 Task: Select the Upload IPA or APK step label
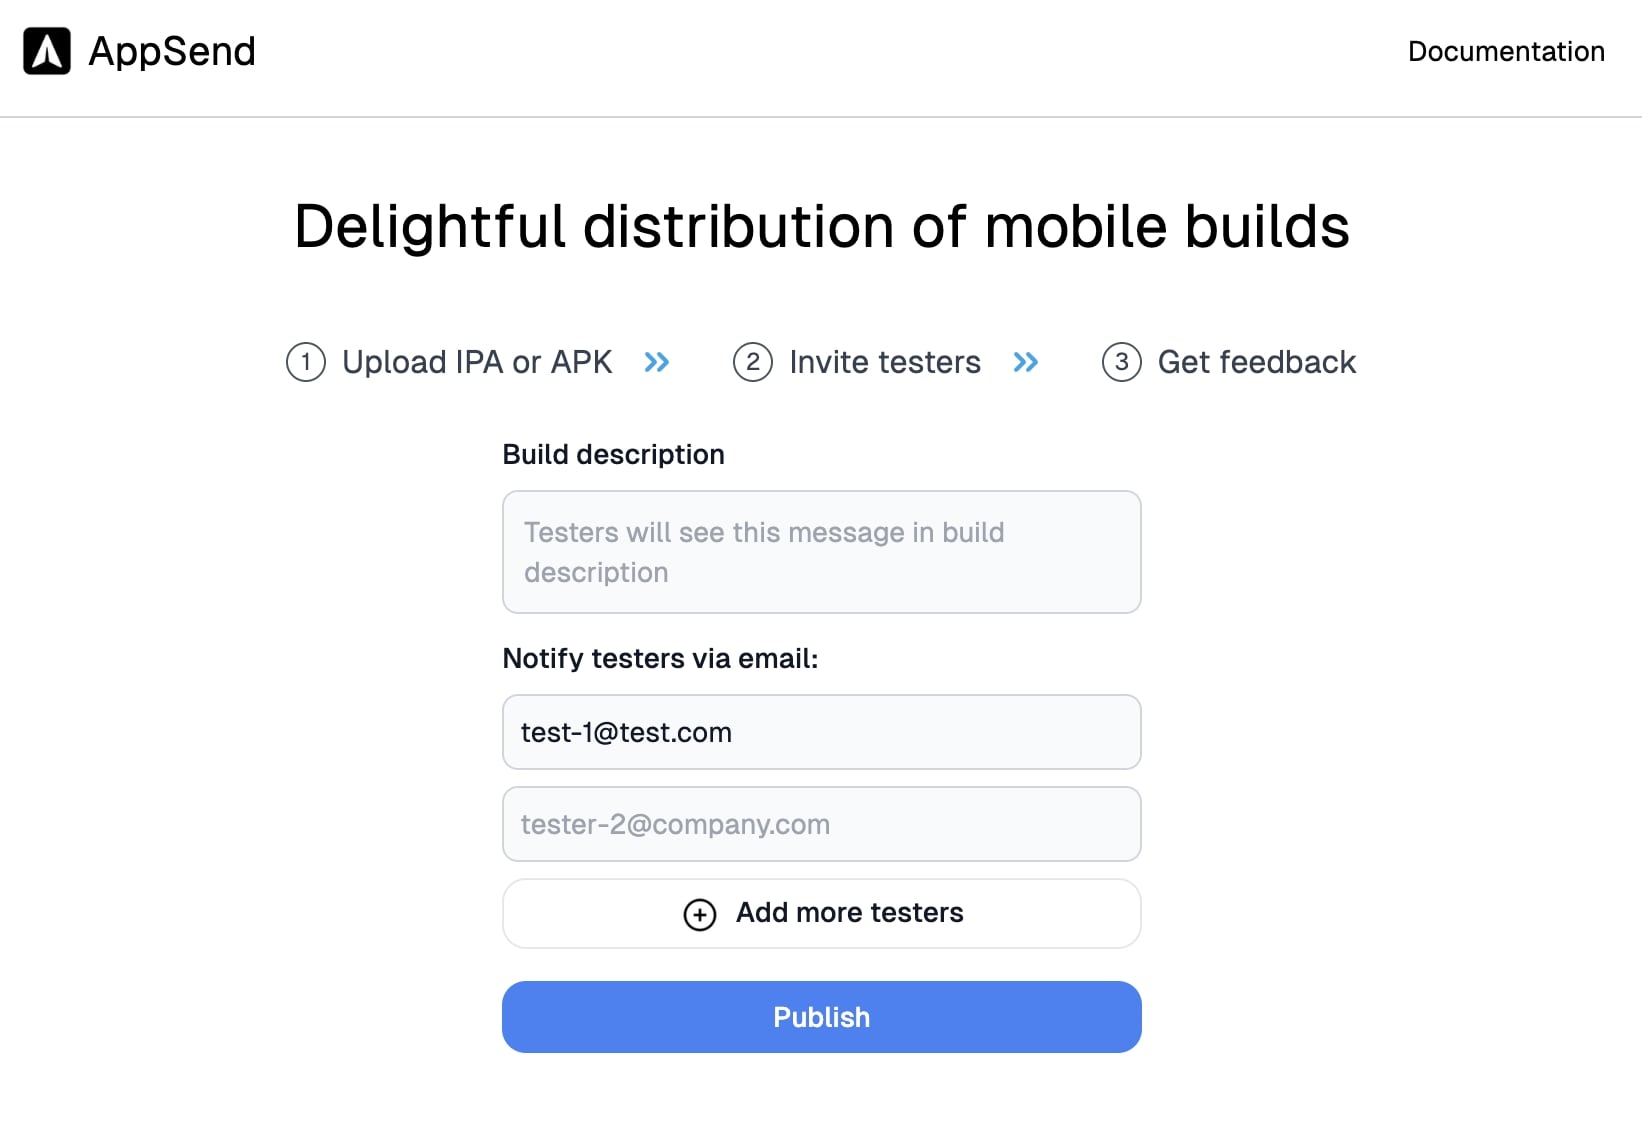[x=477, y=362]
